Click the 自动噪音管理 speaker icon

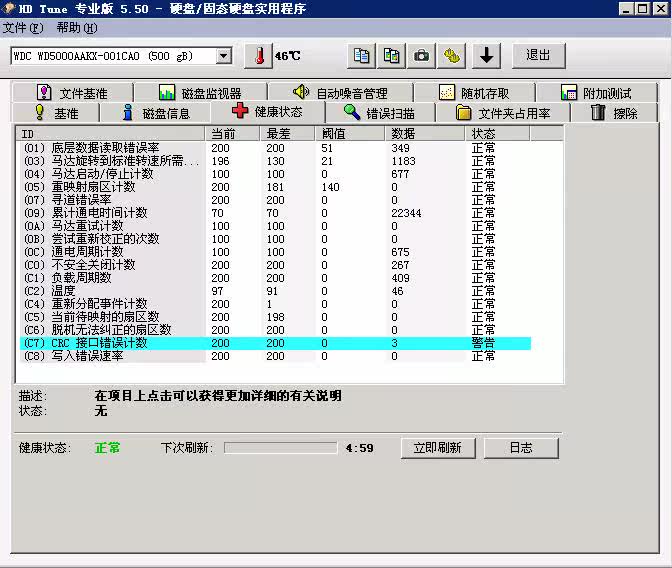[x=301, y=91]
